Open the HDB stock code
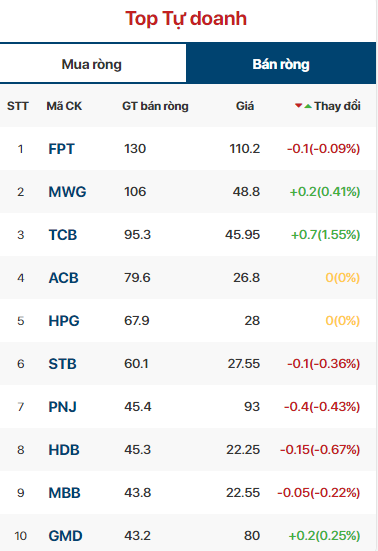Screen dimensions: 378x551 point(64,450)
